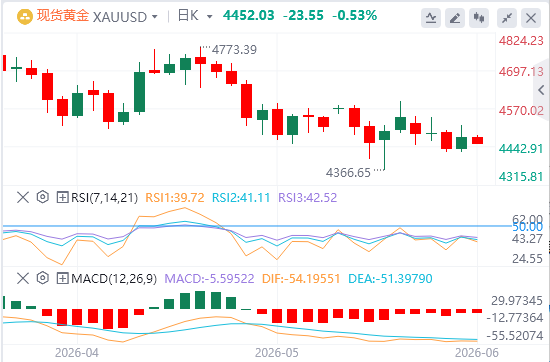
Task: Open RSI indicator settings gear
Action: [42, 197]
